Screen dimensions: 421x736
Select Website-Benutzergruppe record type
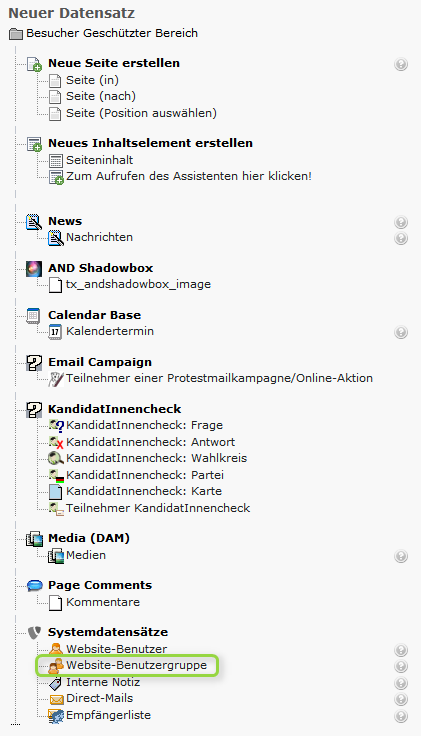[137, 666]
